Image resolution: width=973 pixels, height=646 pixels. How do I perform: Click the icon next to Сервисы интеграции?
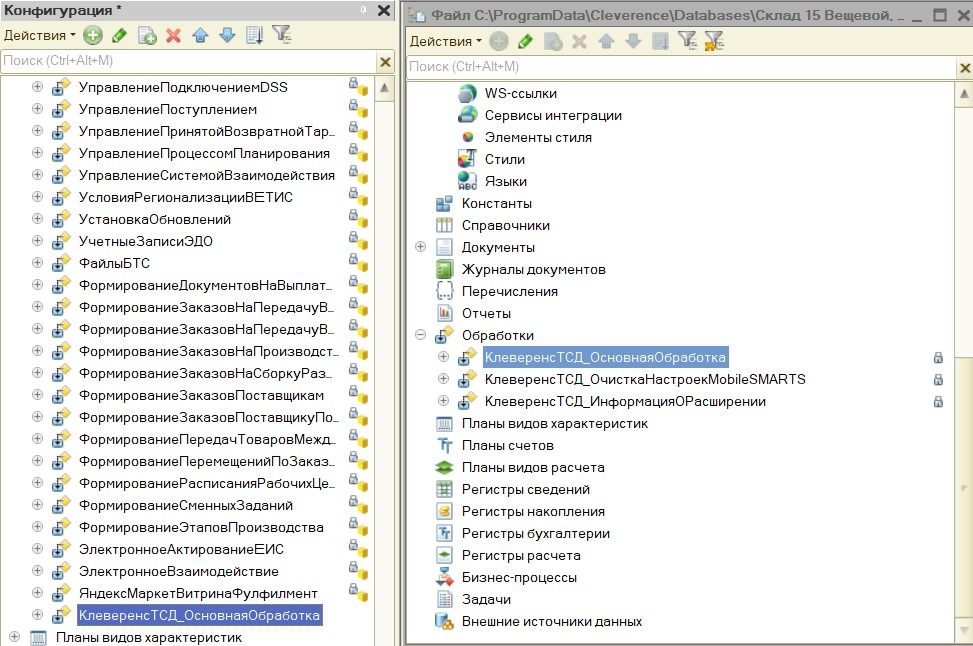point(467,115)
